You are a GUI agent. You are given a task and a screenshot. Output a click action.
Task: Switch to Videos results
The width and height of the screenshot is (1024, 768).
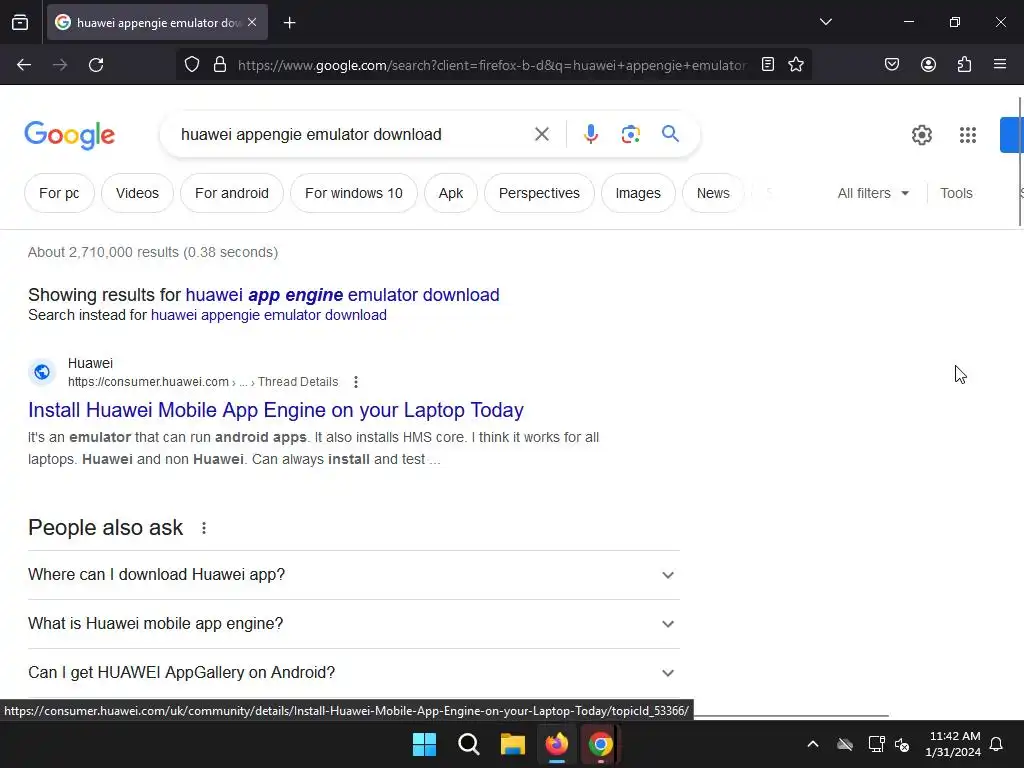(x=137, y=193)
